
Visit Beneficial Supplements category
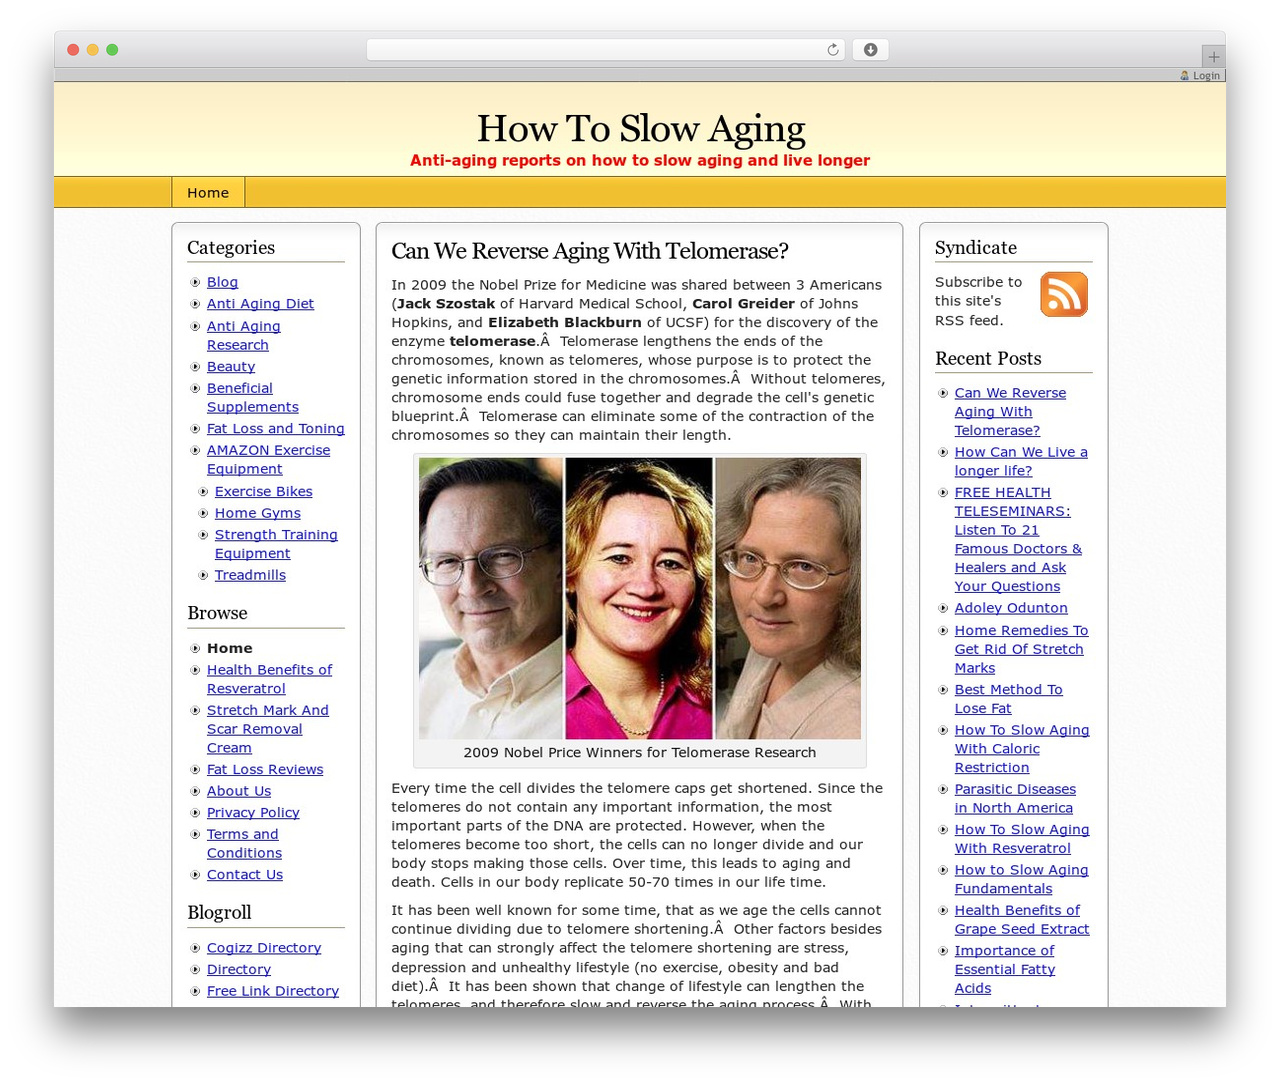click(253, 397)
